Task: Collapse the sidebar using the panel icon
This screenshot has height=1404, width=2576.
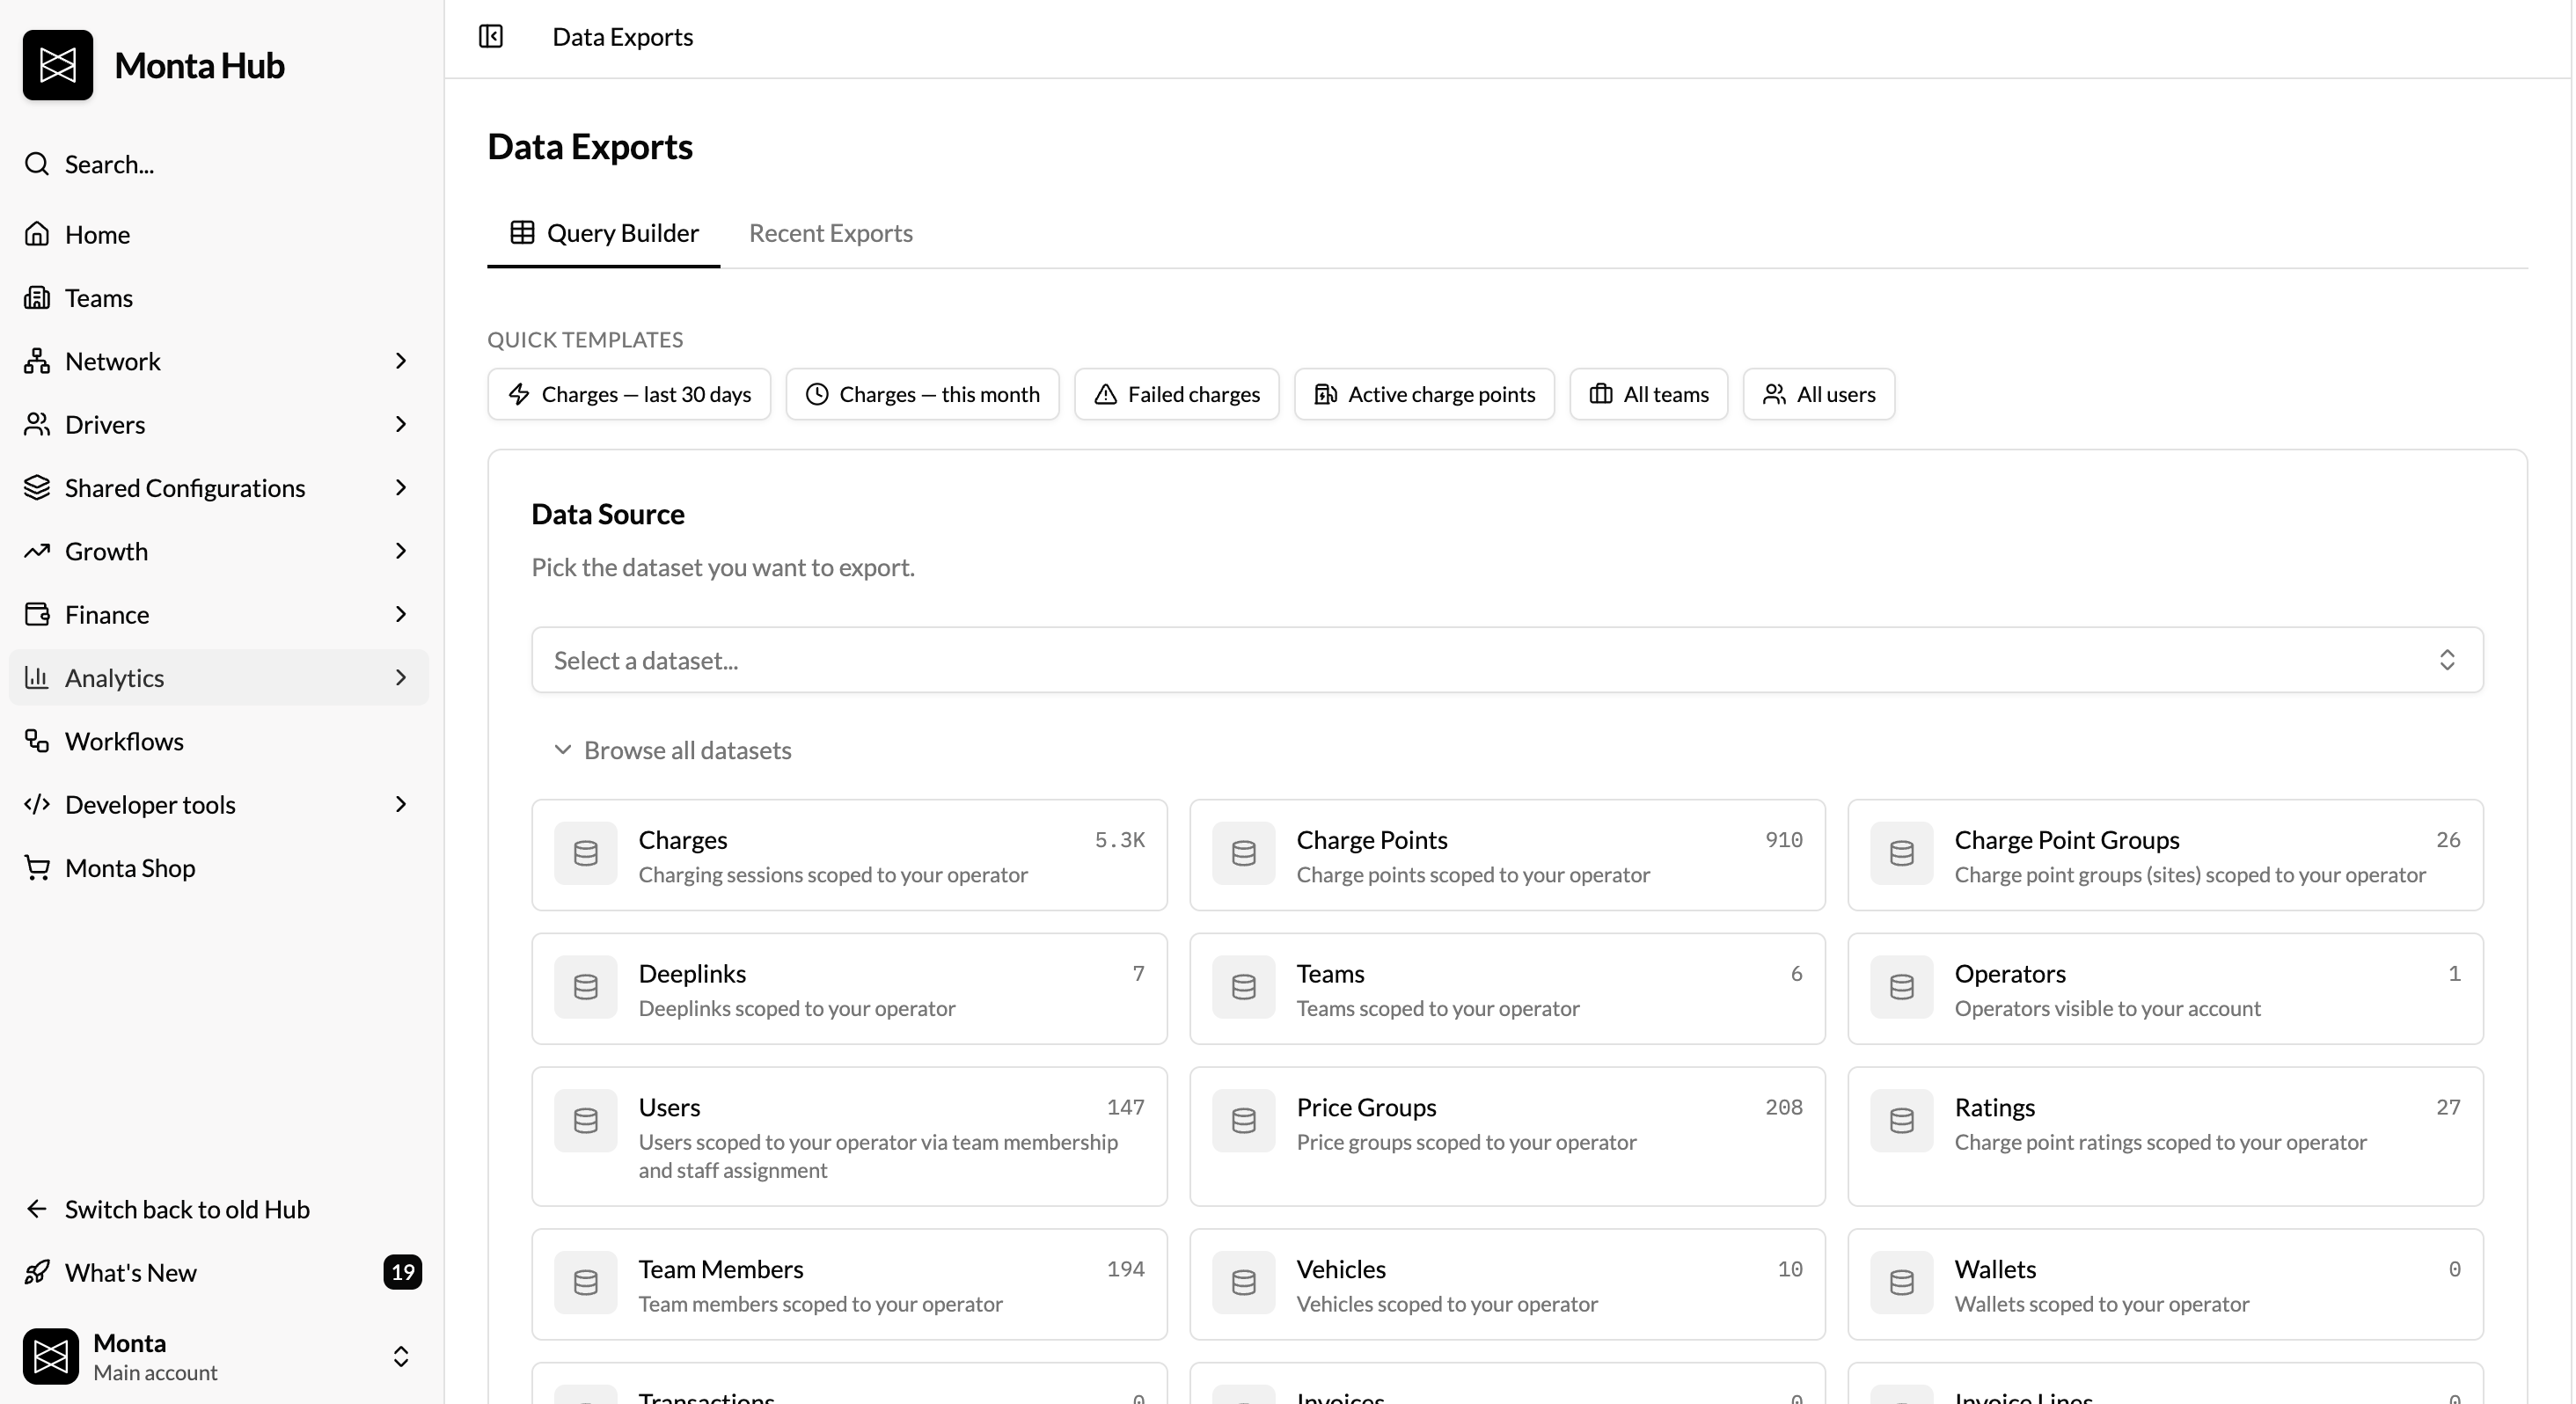Action: (491, 37)
